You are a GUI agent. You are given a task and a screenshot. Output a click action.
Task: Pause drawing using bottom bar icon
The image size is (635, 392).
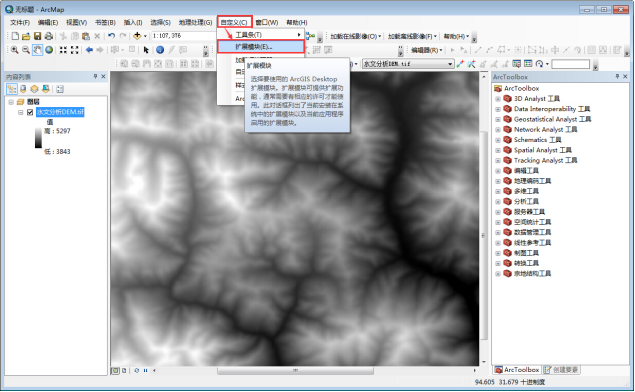[145, 371]
